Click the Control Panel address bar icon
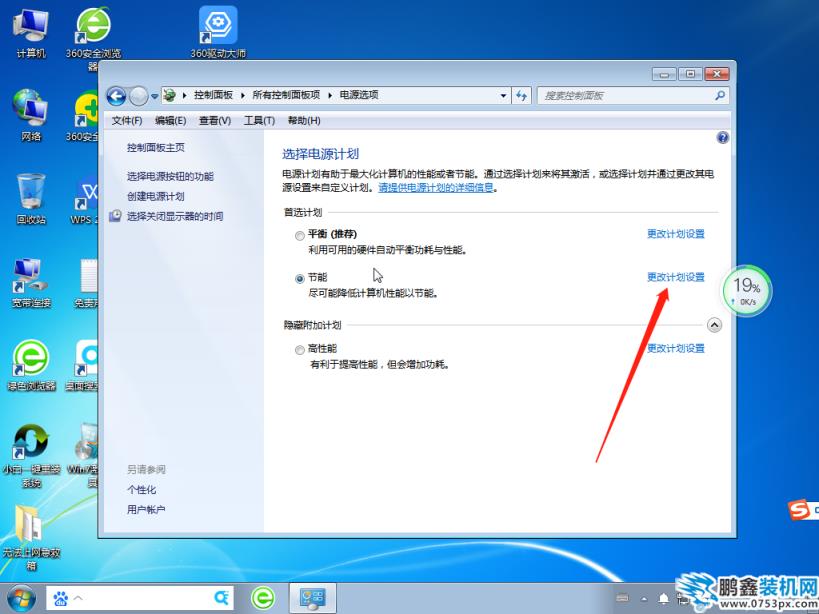The image size is (819, 614). point(169,95)
